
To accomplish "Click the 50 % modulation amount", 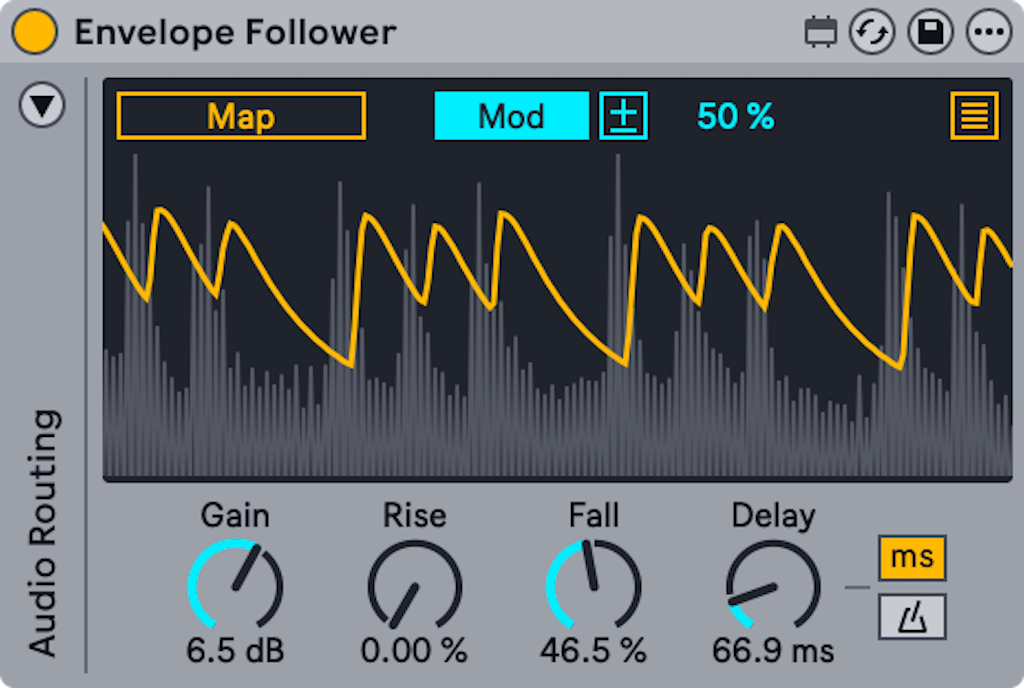I will (x=735, y=116).
